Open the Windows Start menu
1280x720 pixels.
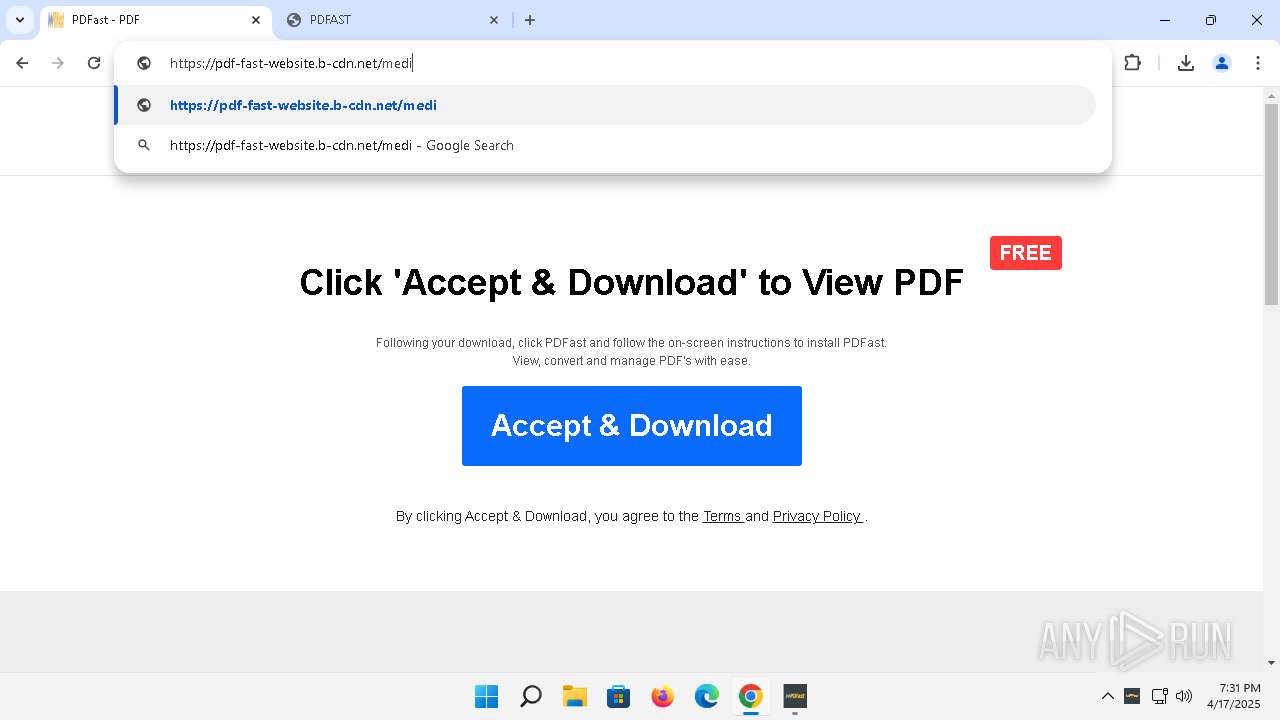tap(487, 696)
